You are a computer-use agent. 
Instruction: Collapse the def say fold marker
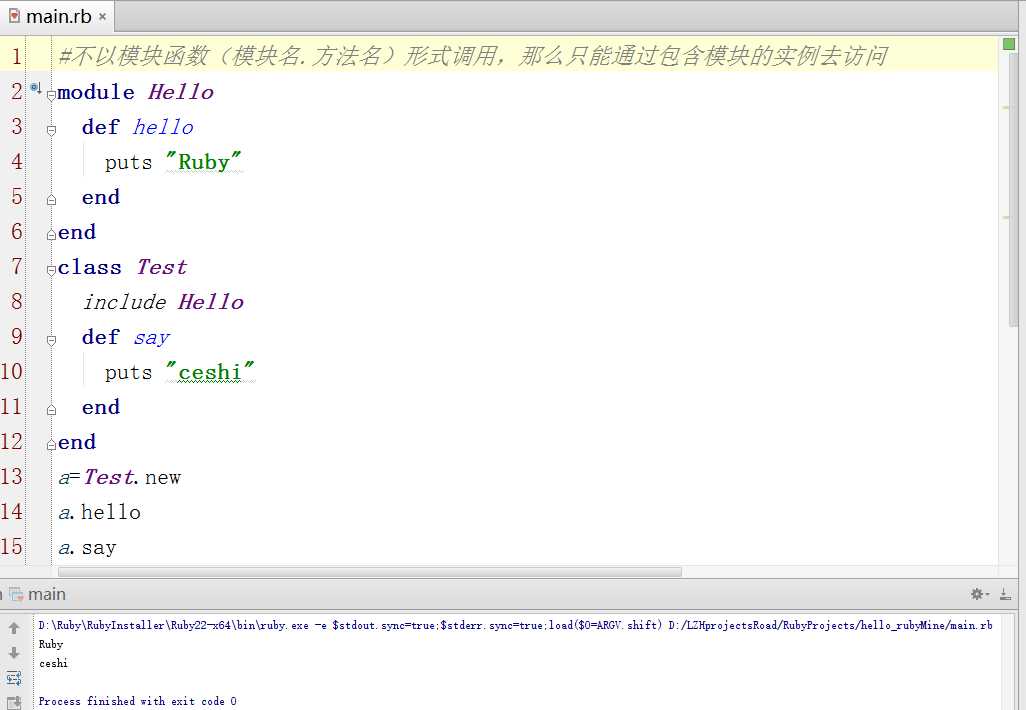pyautogui.click(x=51, y=340)
